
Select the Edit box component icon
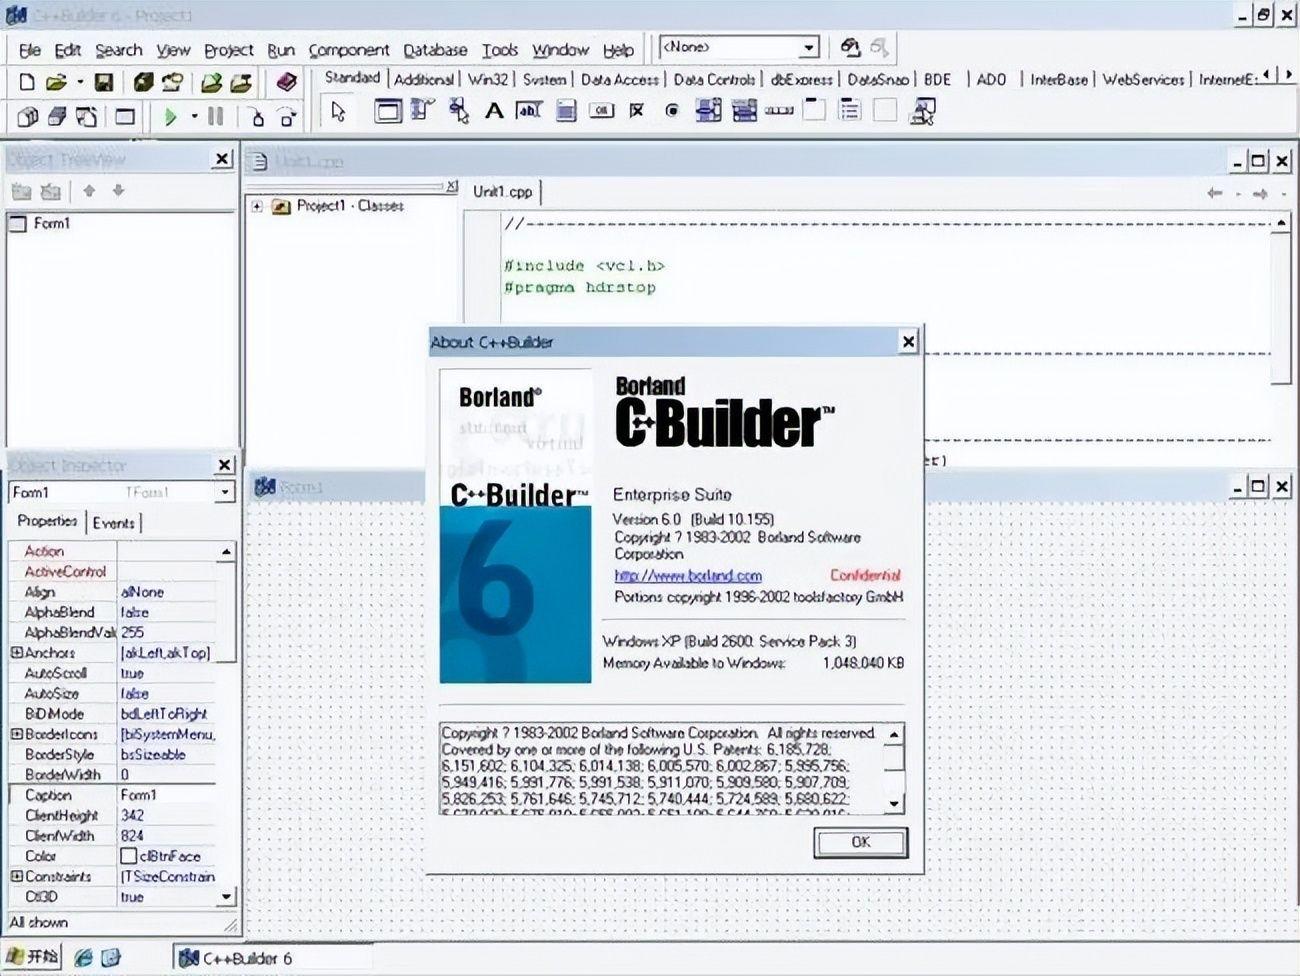click(529, 111)
